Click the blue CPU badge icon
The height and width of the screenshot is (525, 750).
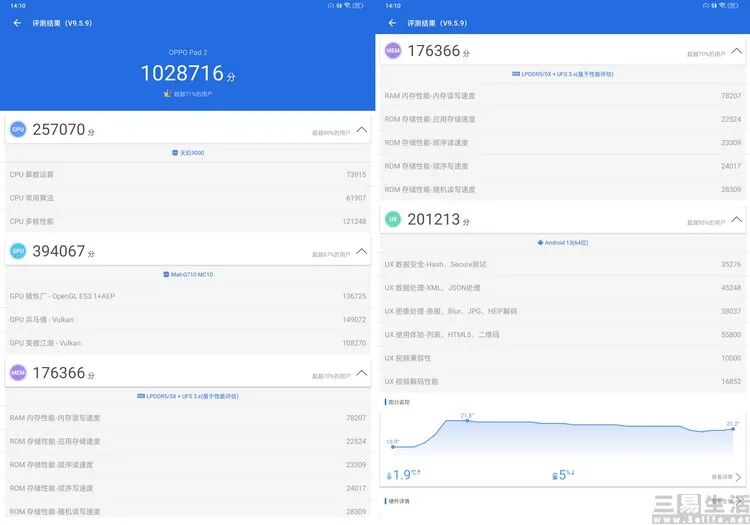[x=18, y=129]
